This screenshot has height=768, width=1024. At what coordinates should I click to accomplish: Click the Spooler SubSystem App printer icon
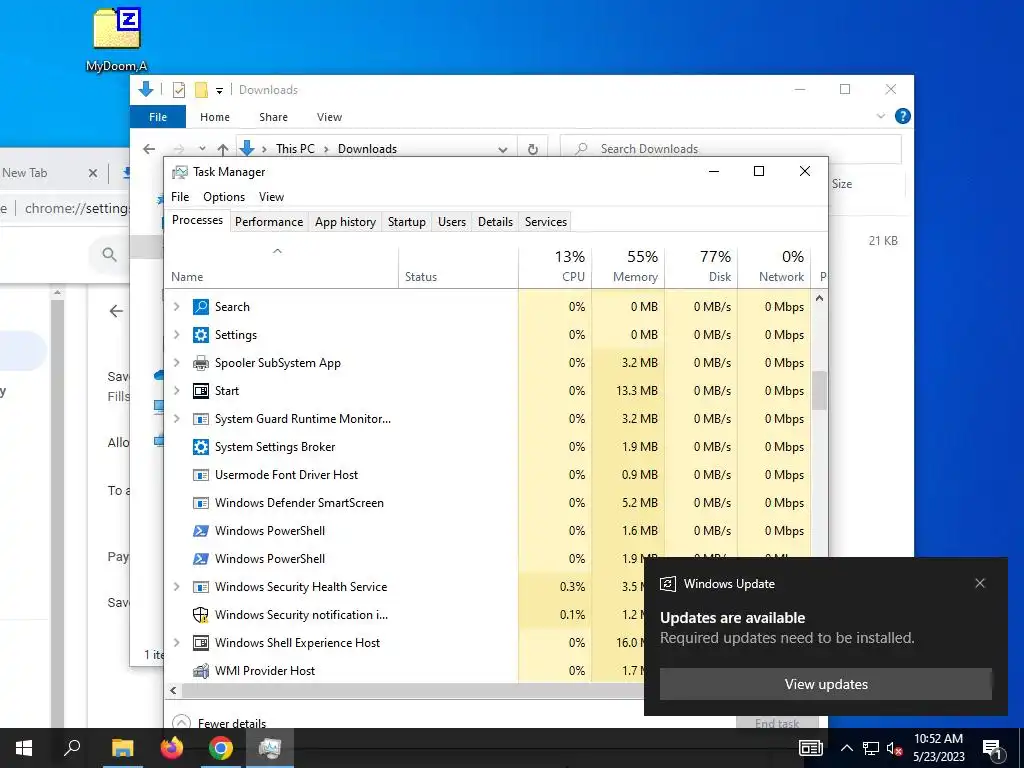click(200, 363)
